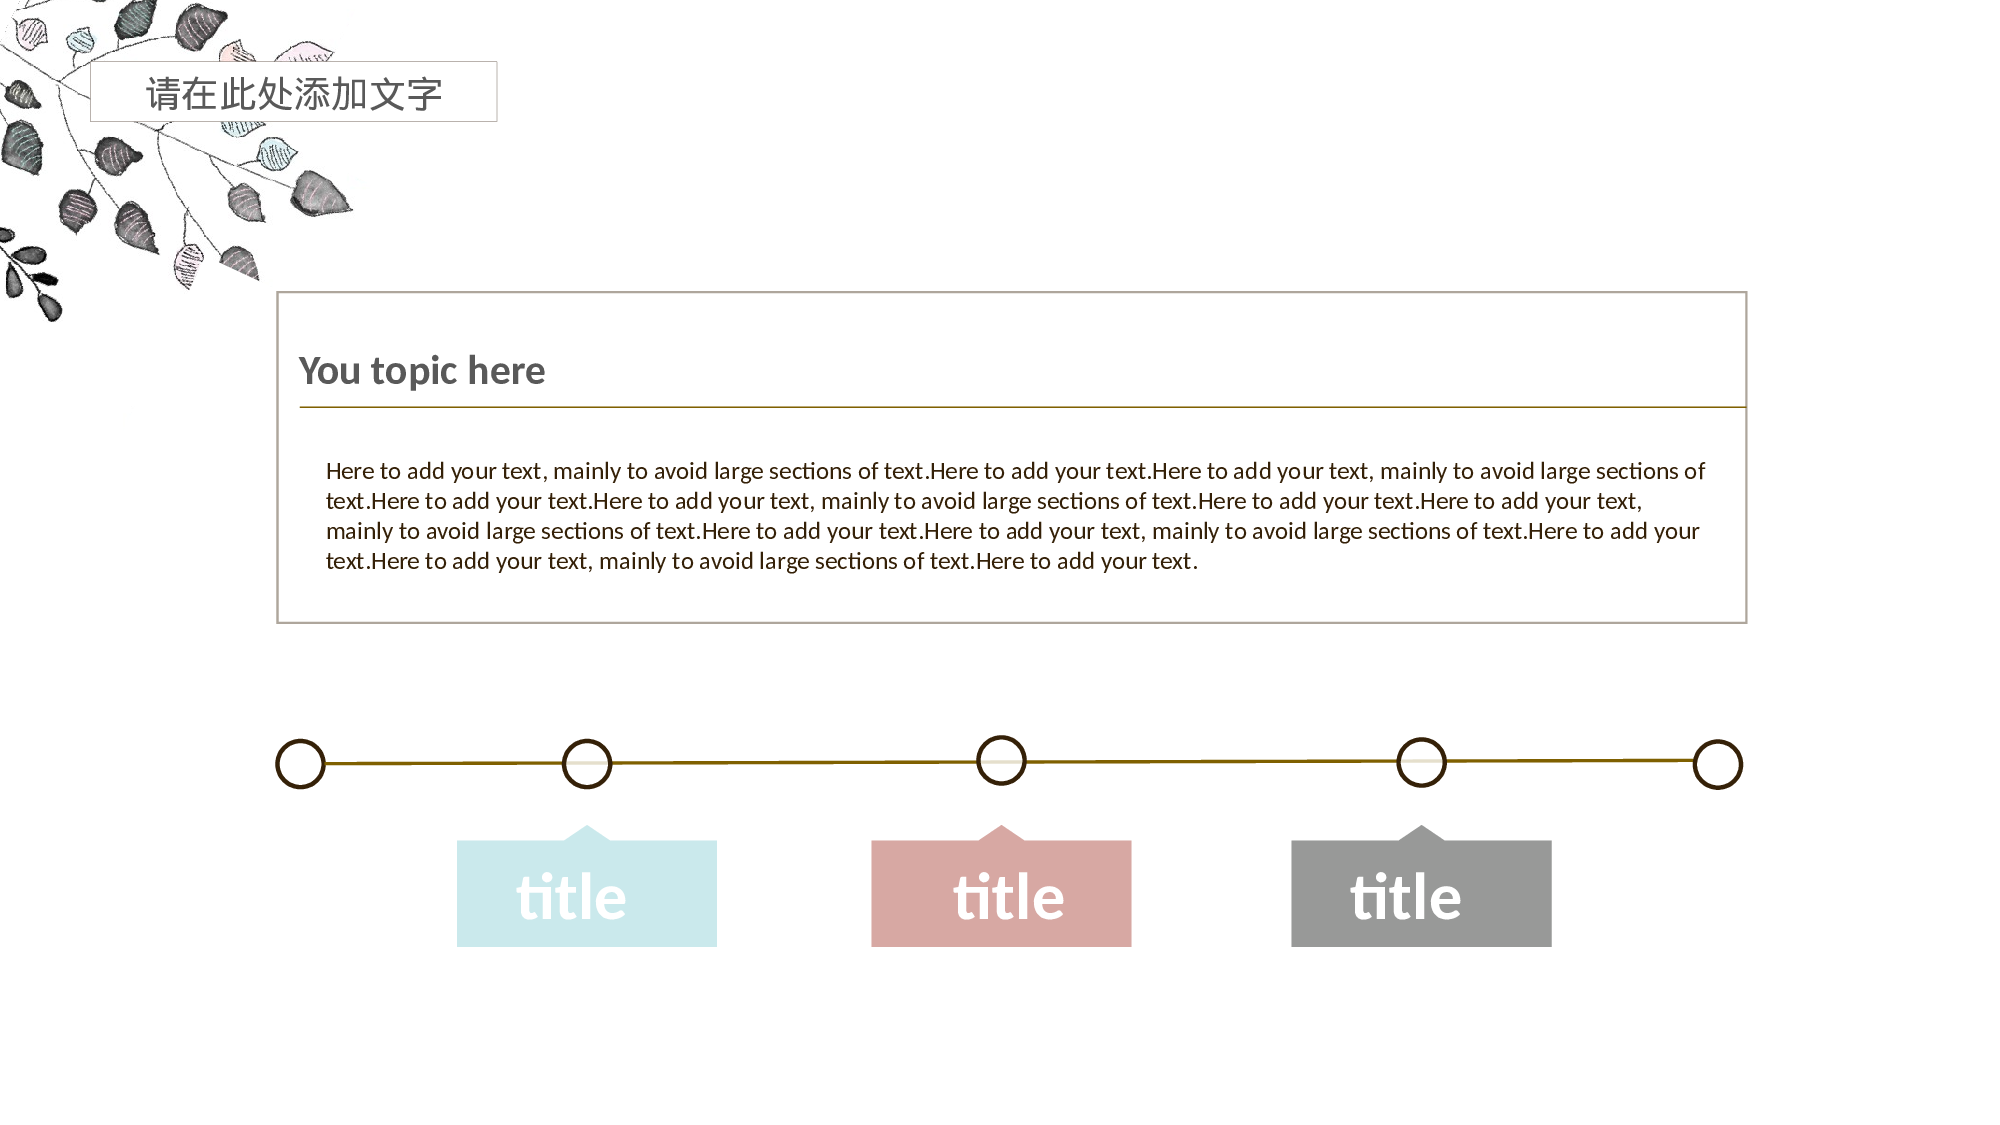Click timeline line between second and third circles
Viewport: 2000px width, 1125px height.
point(794,762)
